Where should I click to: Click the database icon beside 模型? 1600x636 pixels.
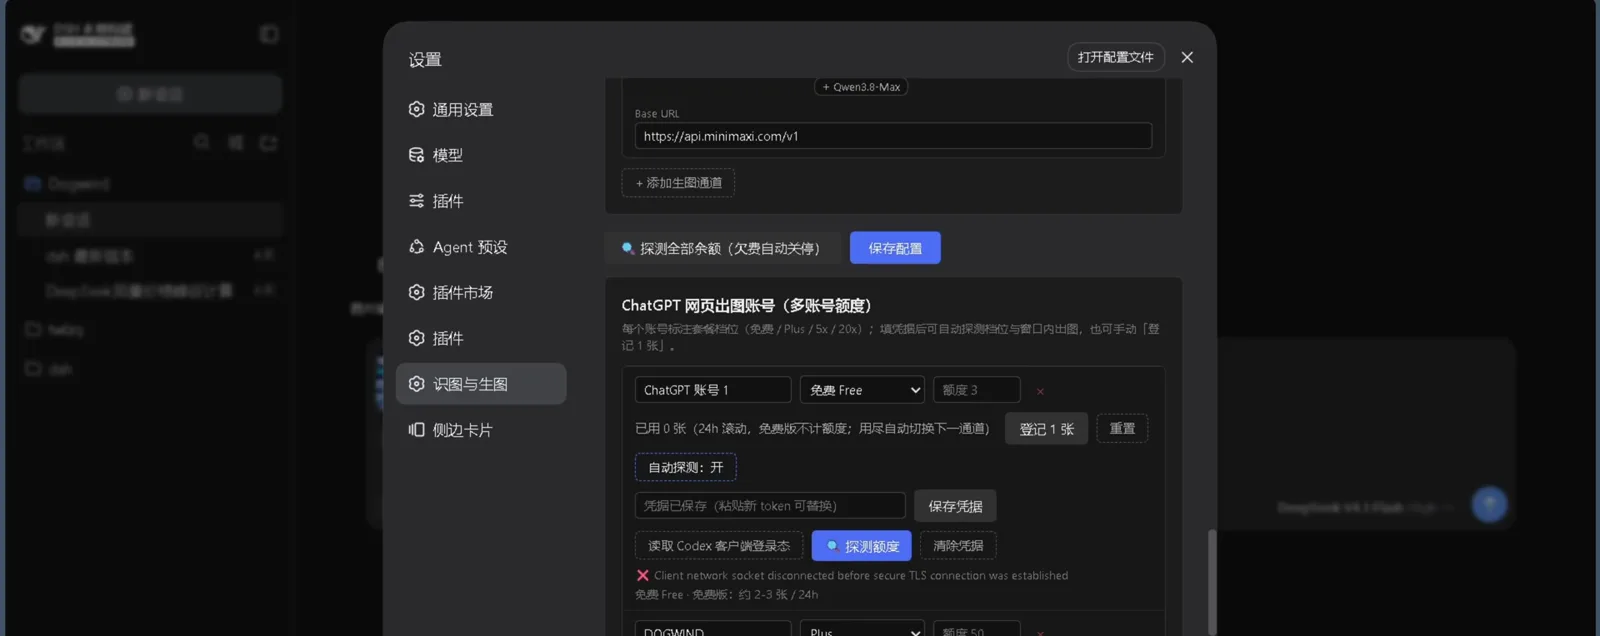pos(416,155)
